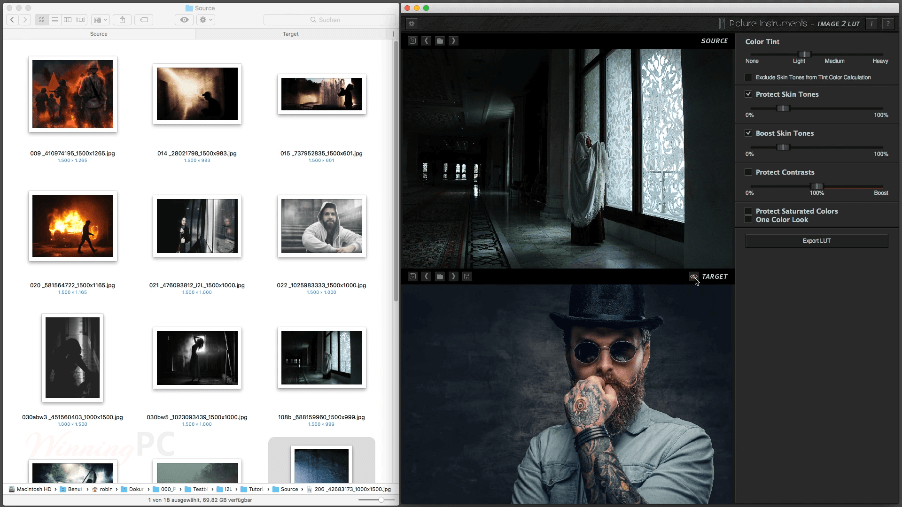Viewport: 902px width, 507px height.
Task: Switch Finder to icon view
Action: (x=41, y=20)
